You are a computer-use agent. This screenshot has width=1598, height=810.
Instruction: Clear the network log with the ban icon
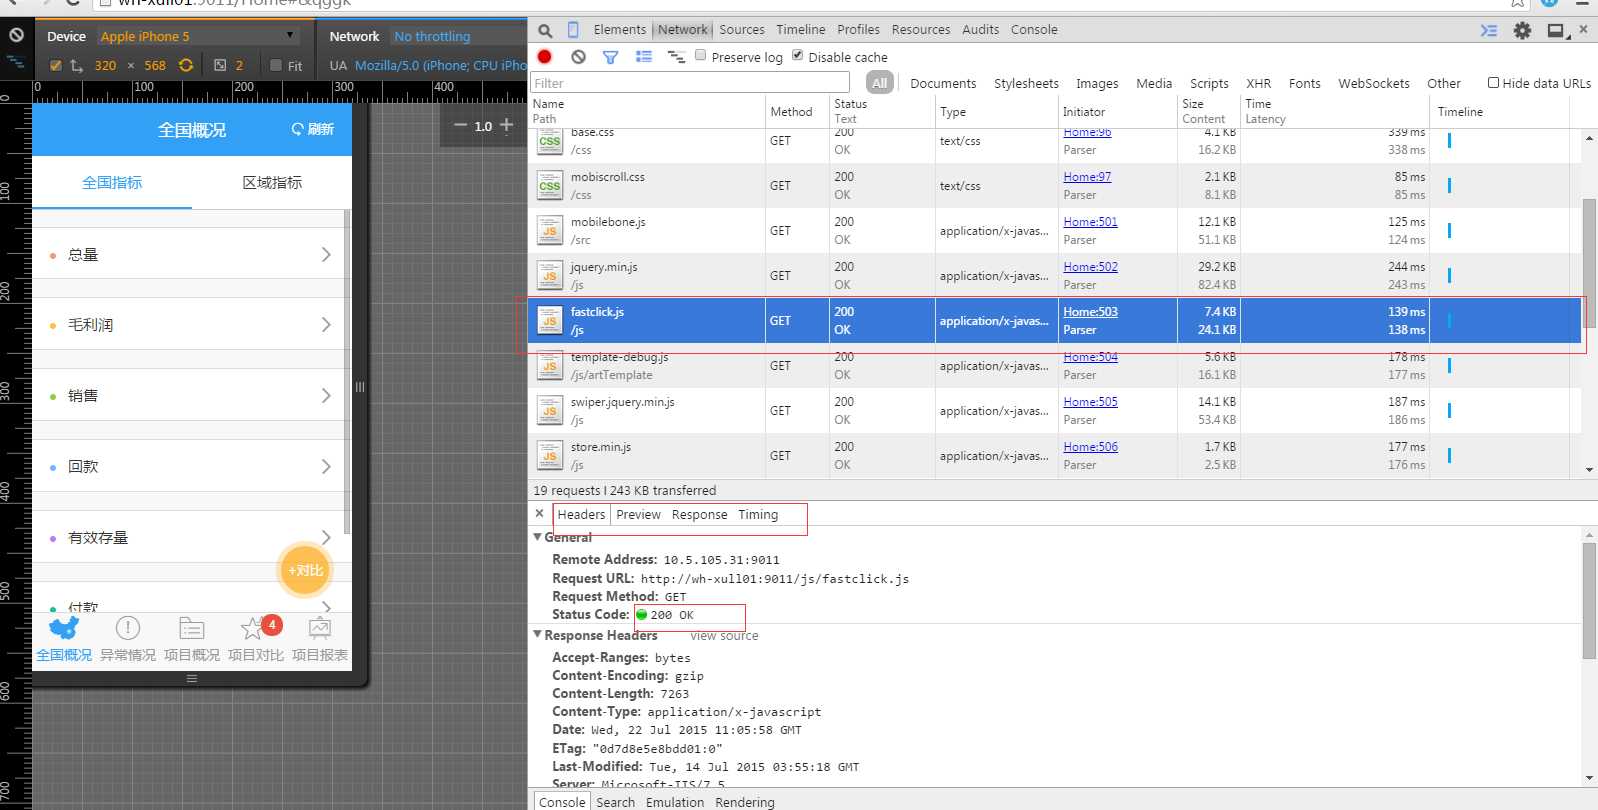click(x=578, y=57)
